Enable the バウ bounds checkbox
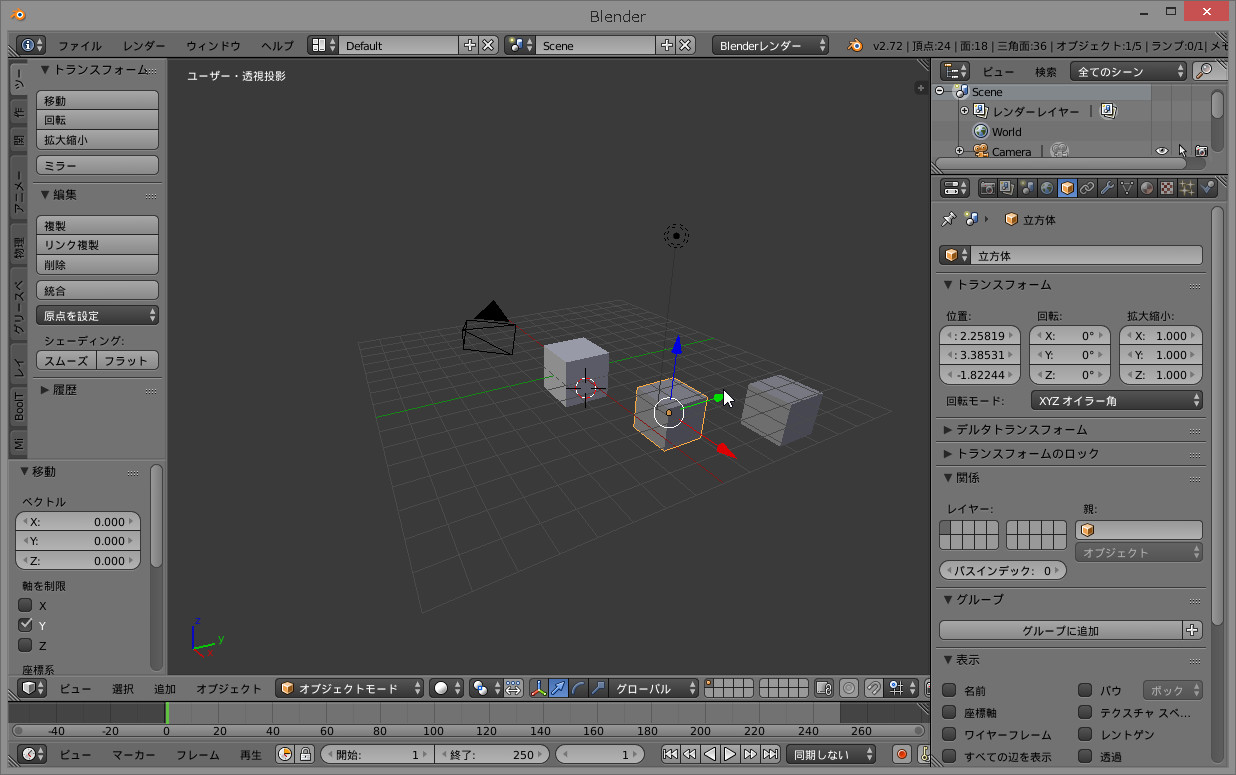Image resolution: width=1236 pixels, height=775 pixels. coord(1085,690)
